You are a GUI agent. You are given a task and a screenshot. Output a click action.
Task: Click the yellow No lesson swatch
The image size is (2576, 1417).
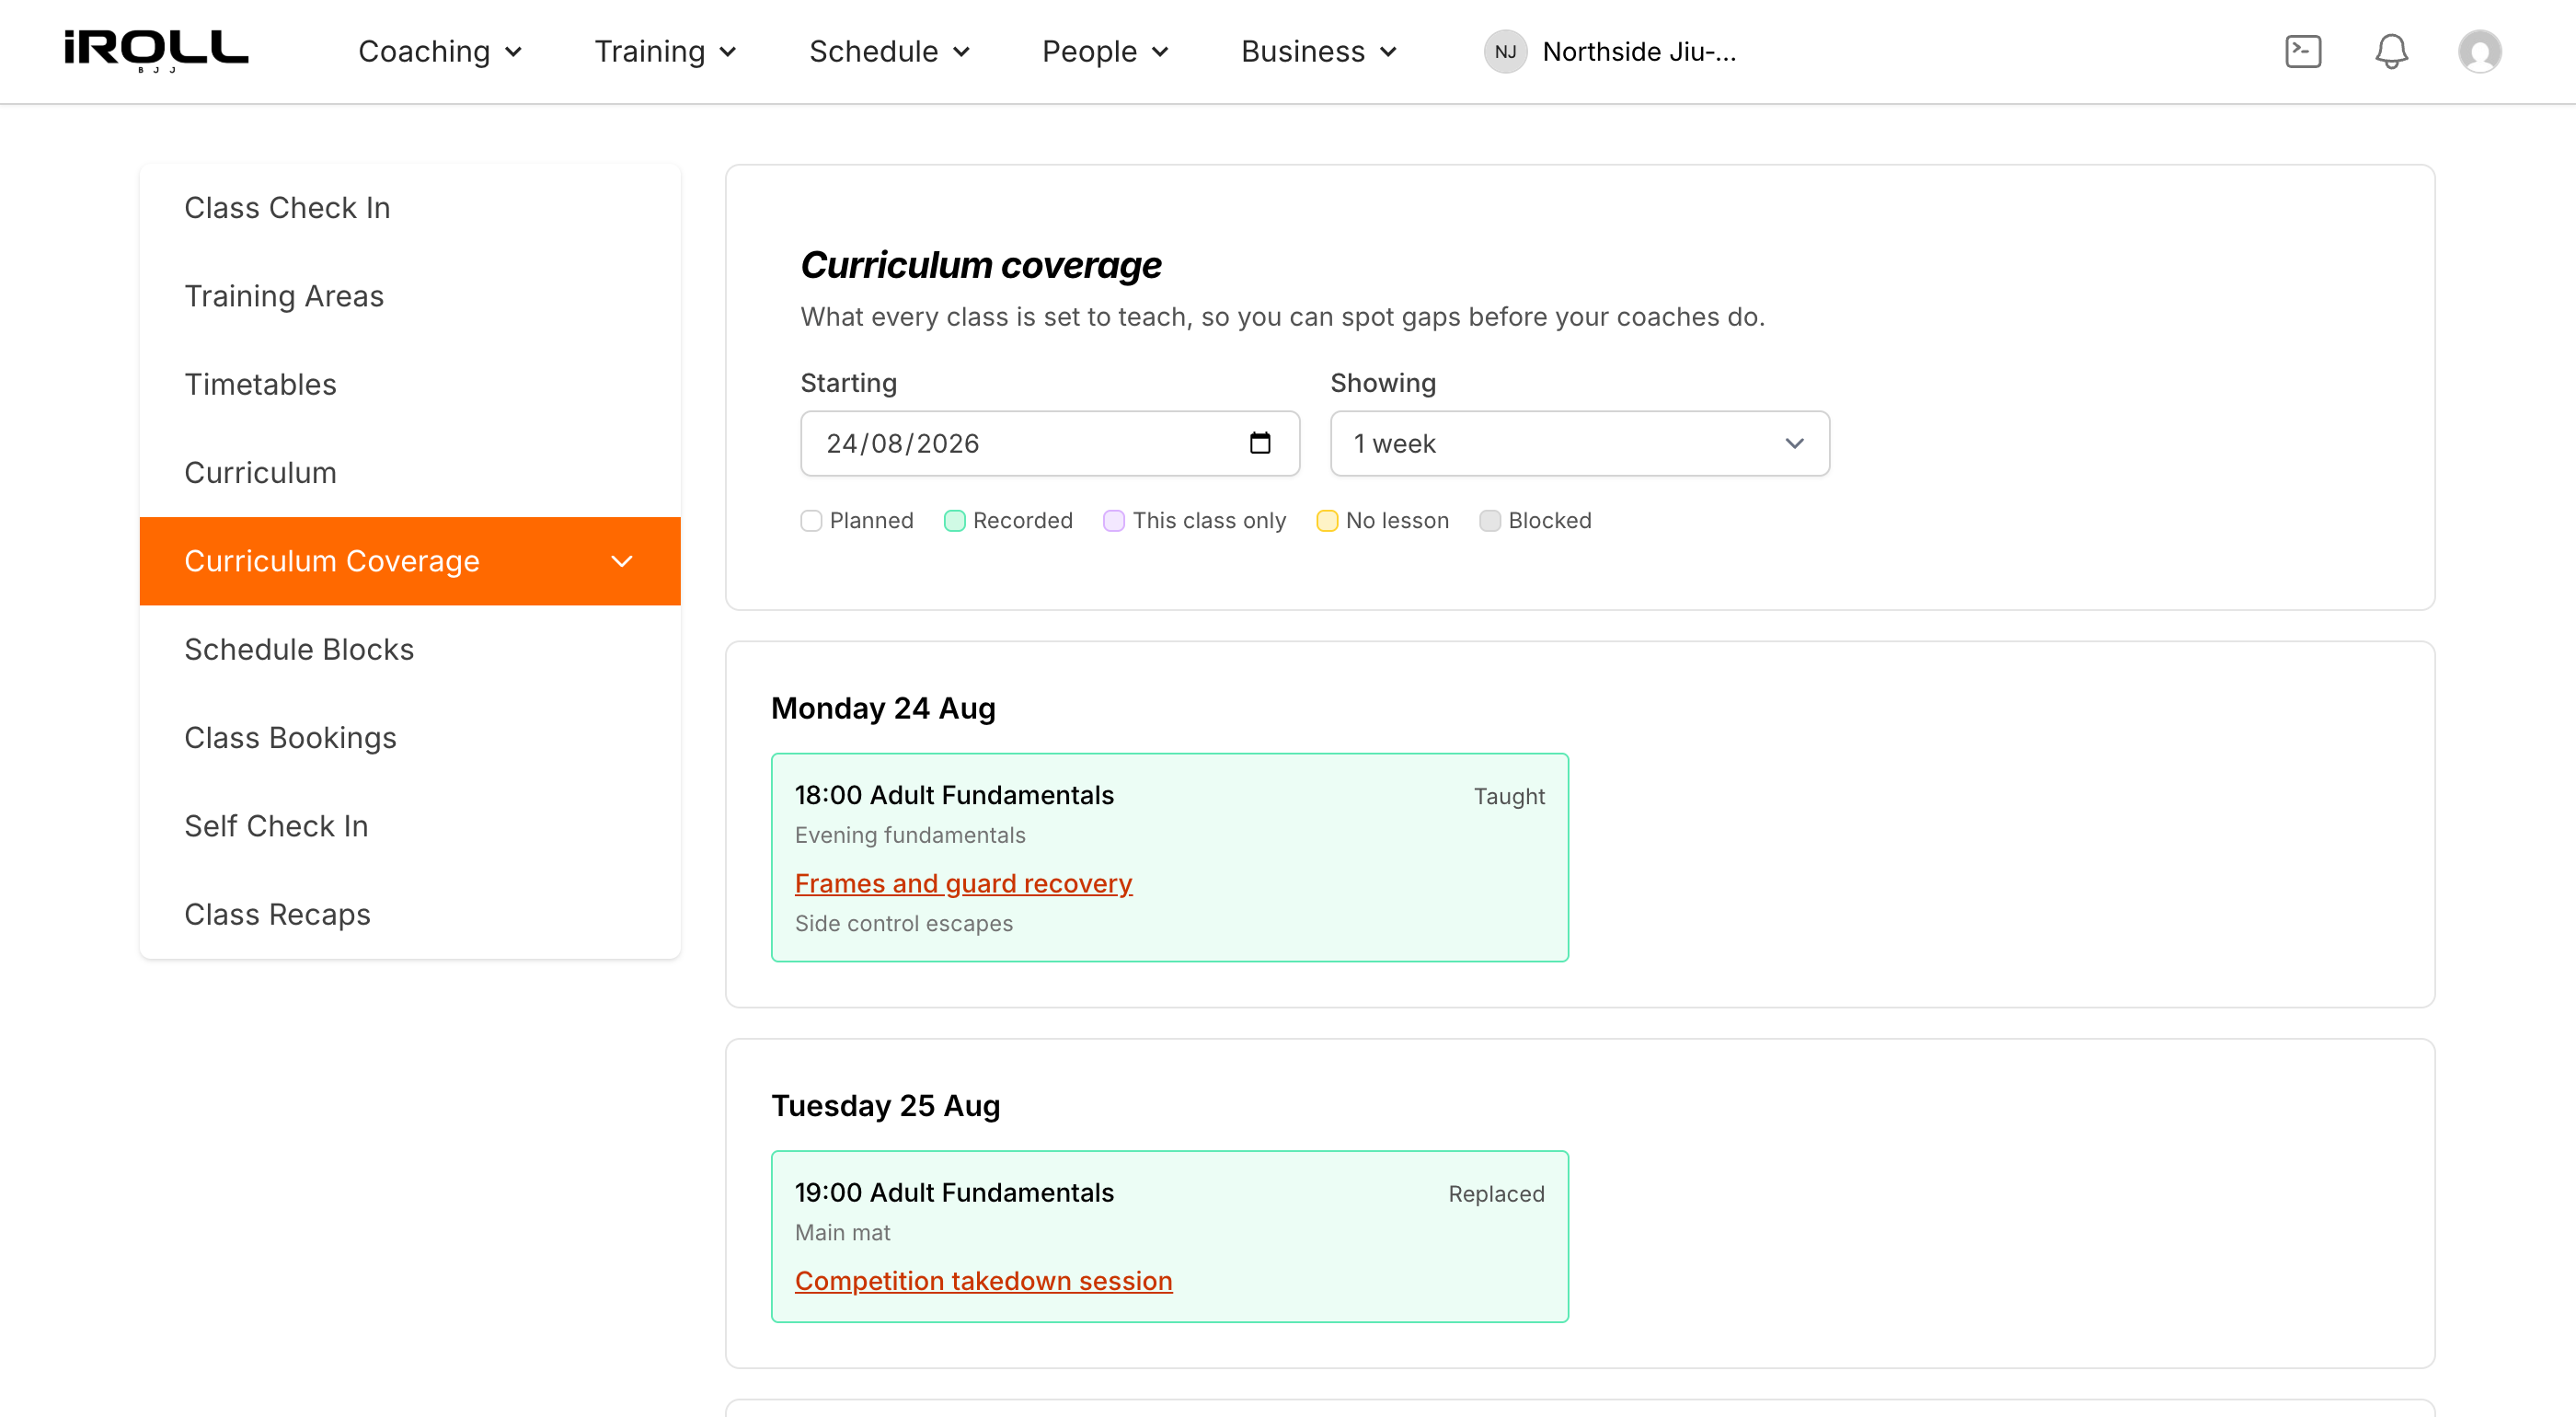pyautogui.click(x=1327, y=521)
